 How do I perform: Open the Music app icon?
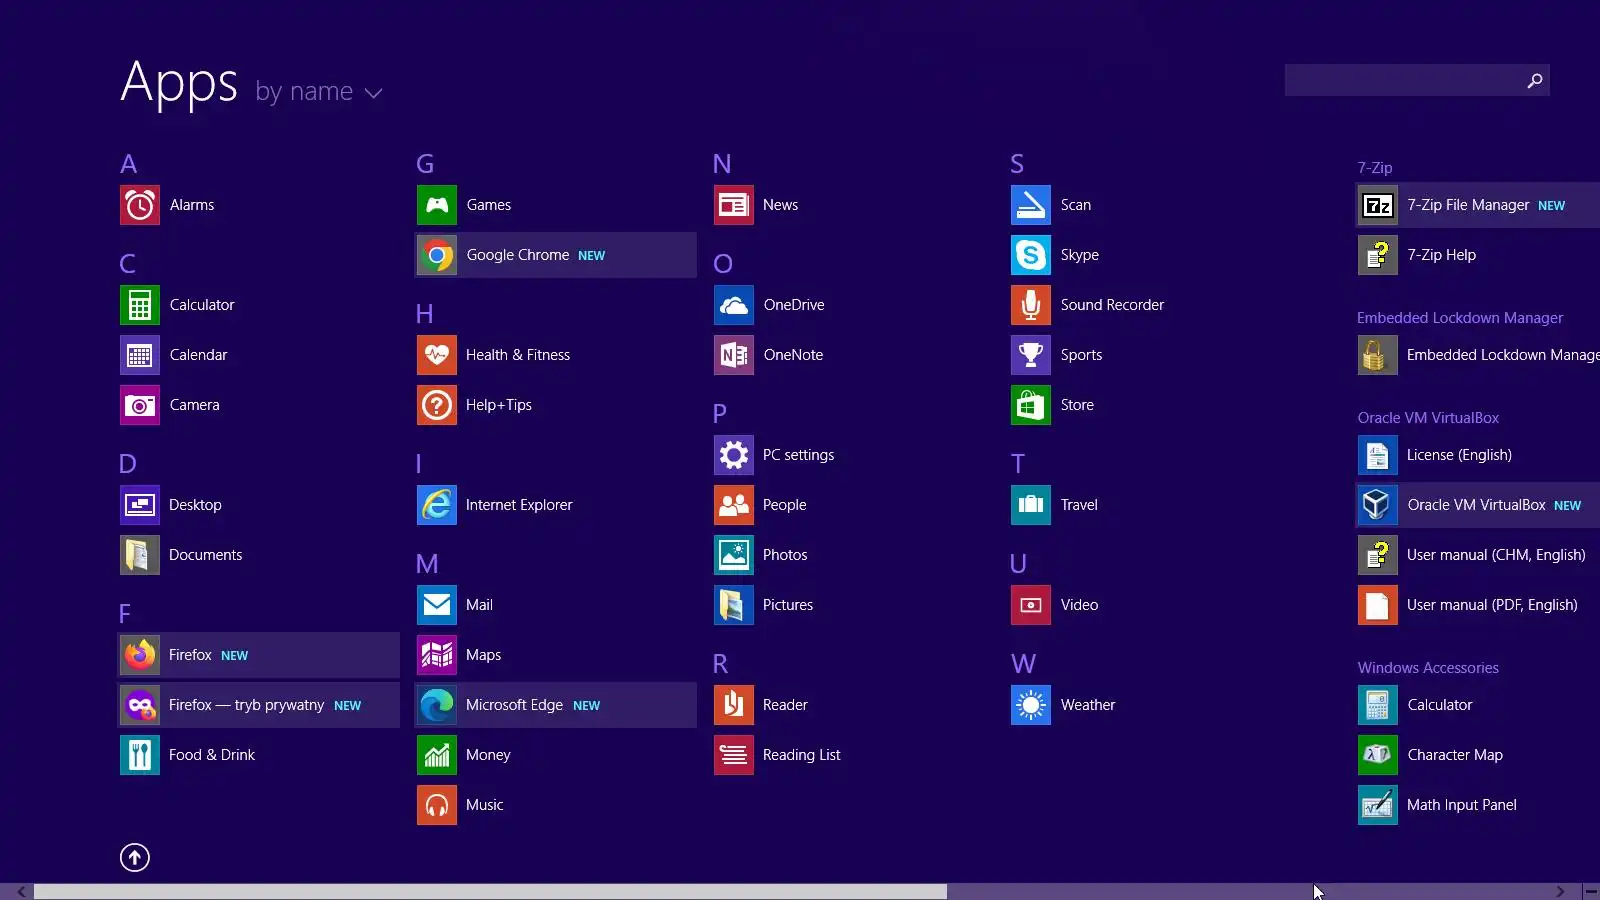tap(437, 805)
